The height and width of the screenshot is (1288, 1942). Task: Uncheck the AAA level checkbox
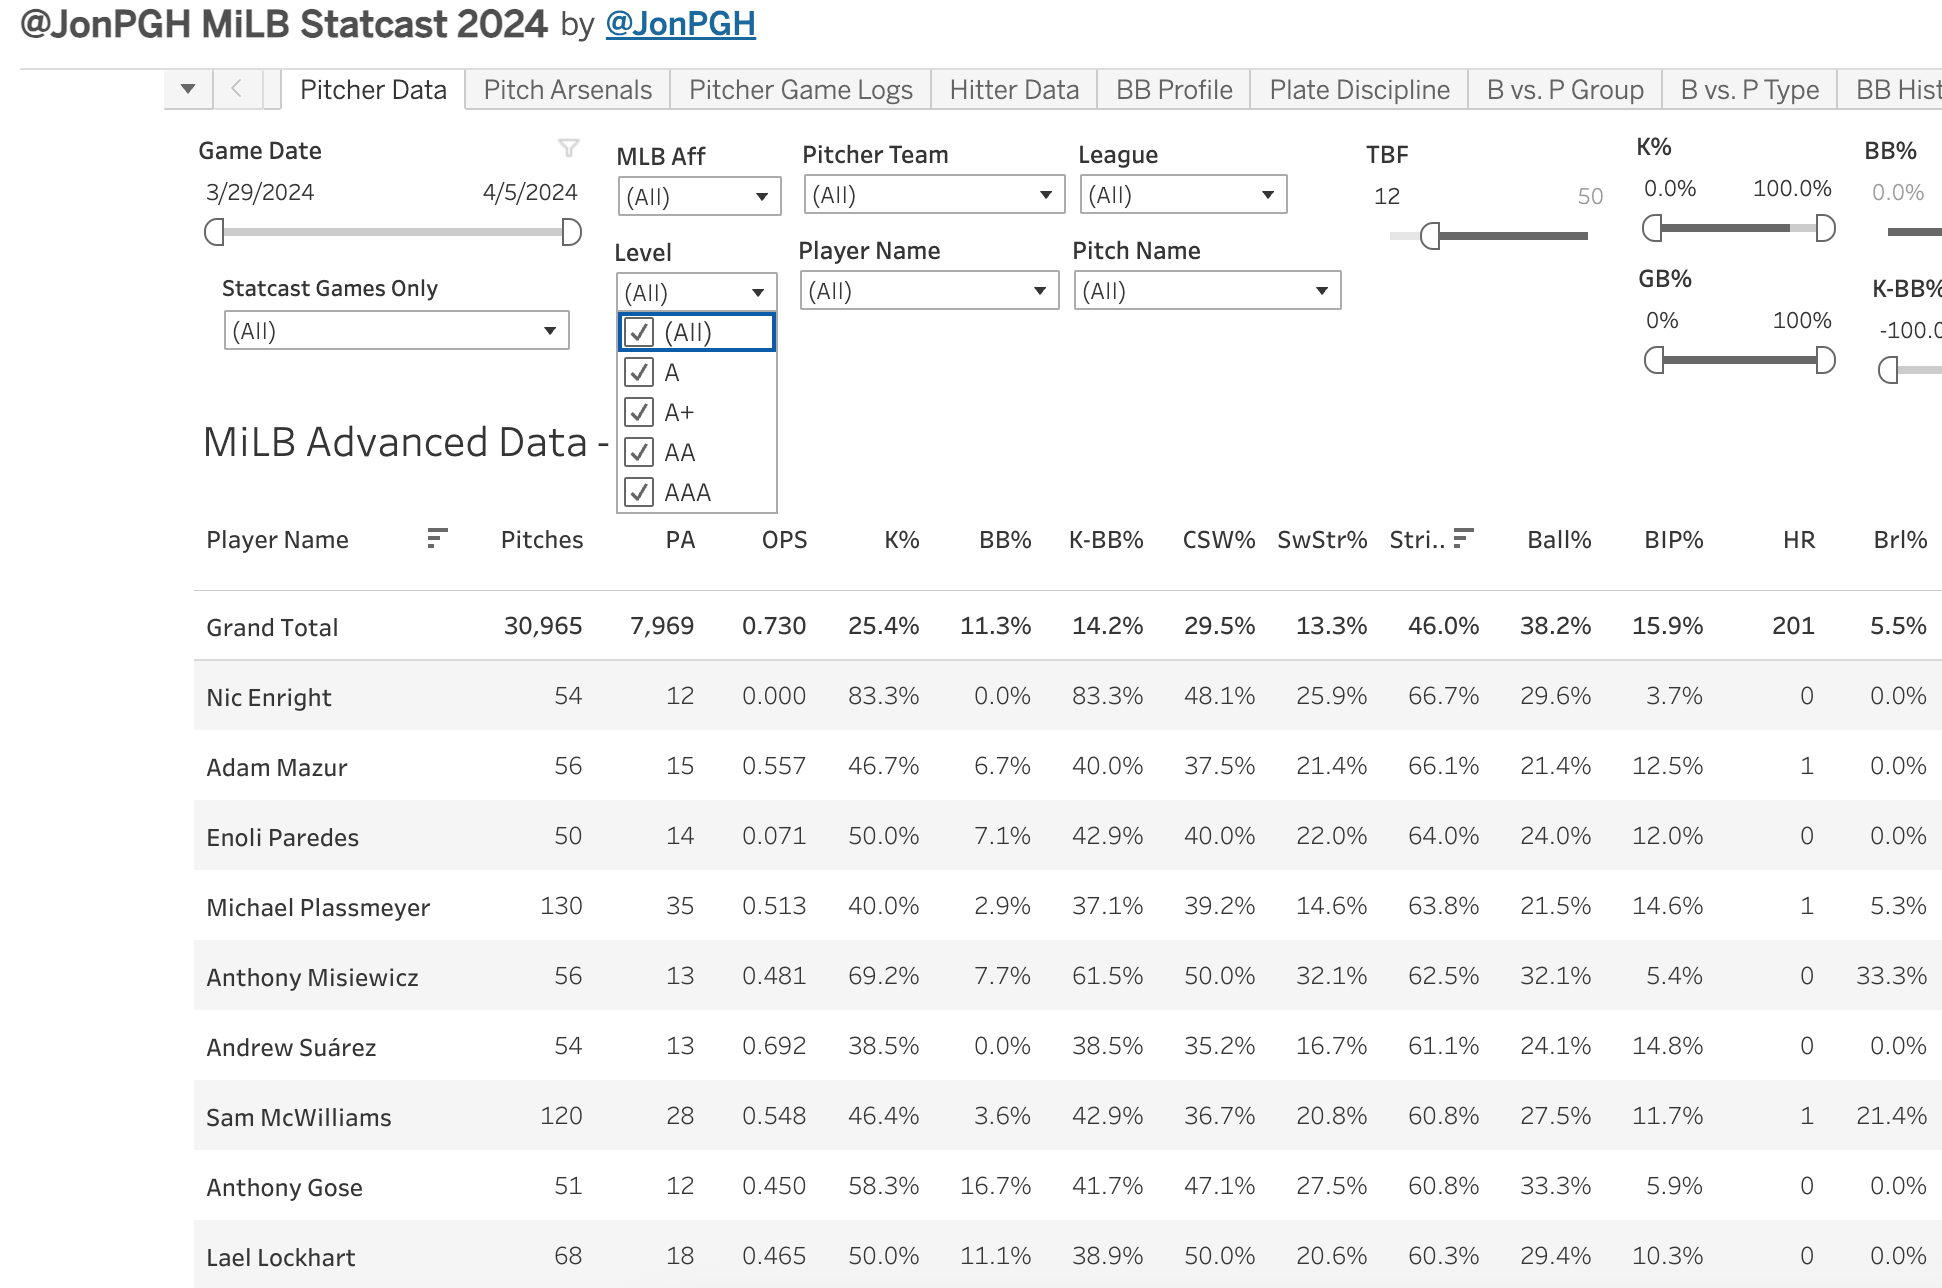[639, 492]
